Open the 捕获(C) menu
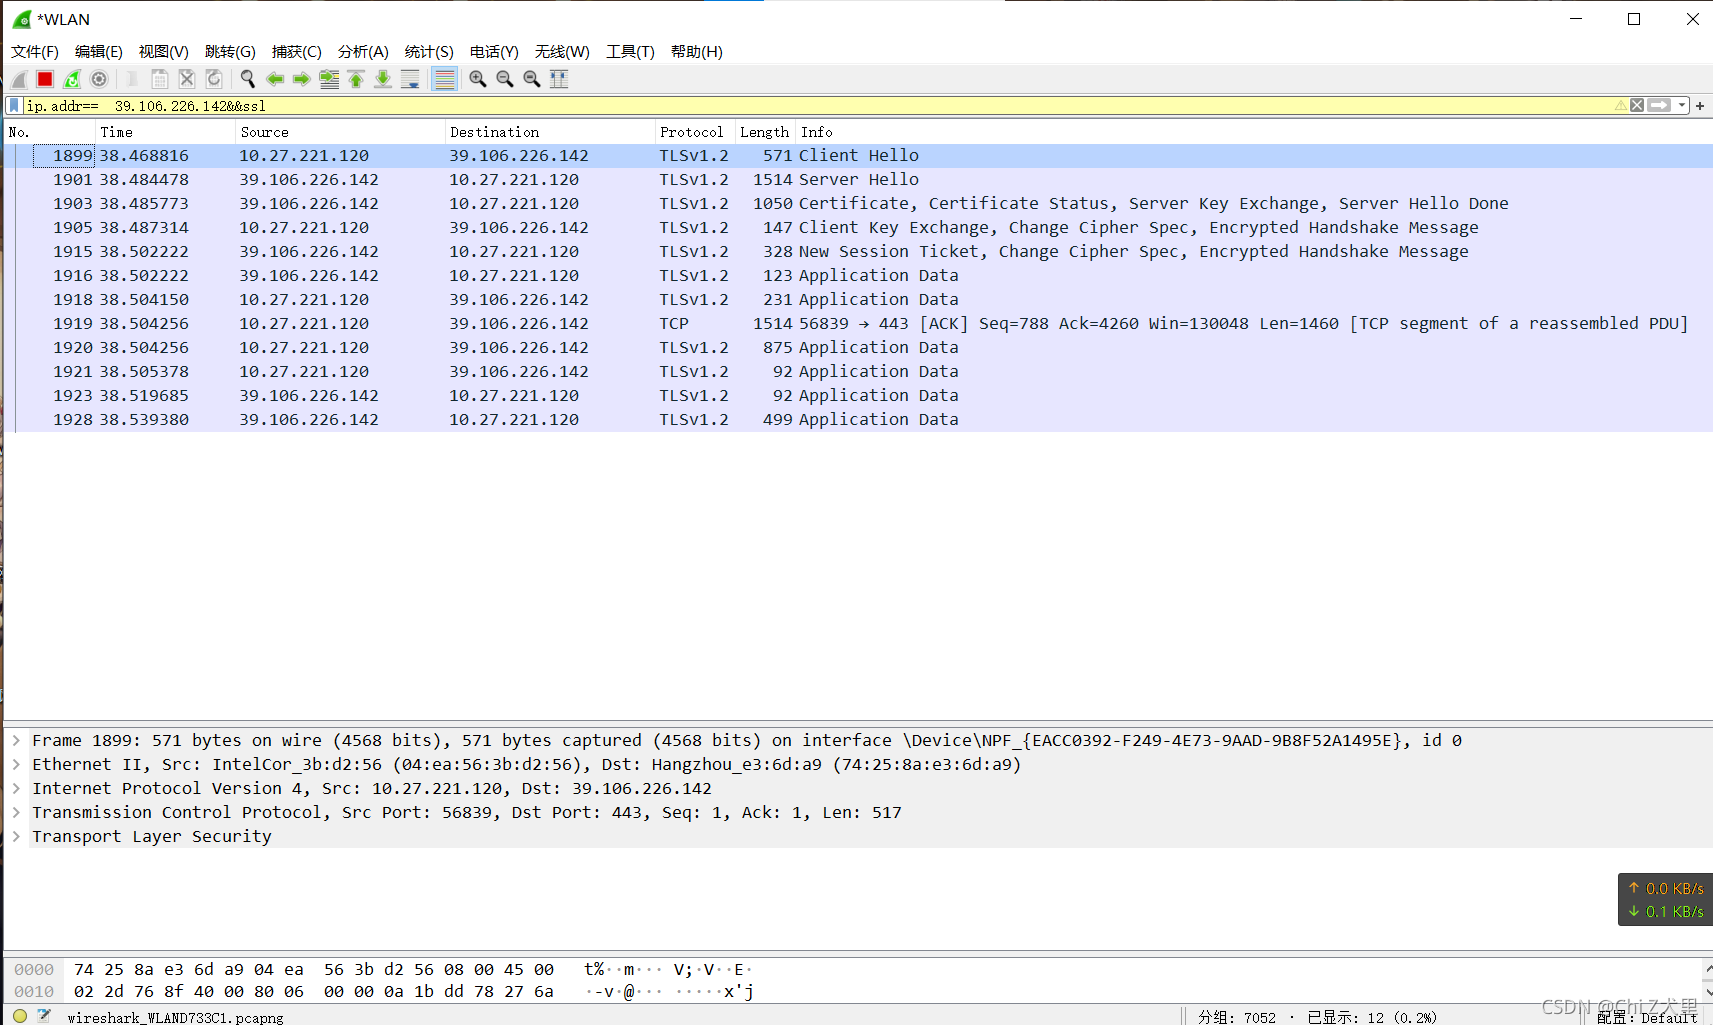 click(x=297, y=51)
